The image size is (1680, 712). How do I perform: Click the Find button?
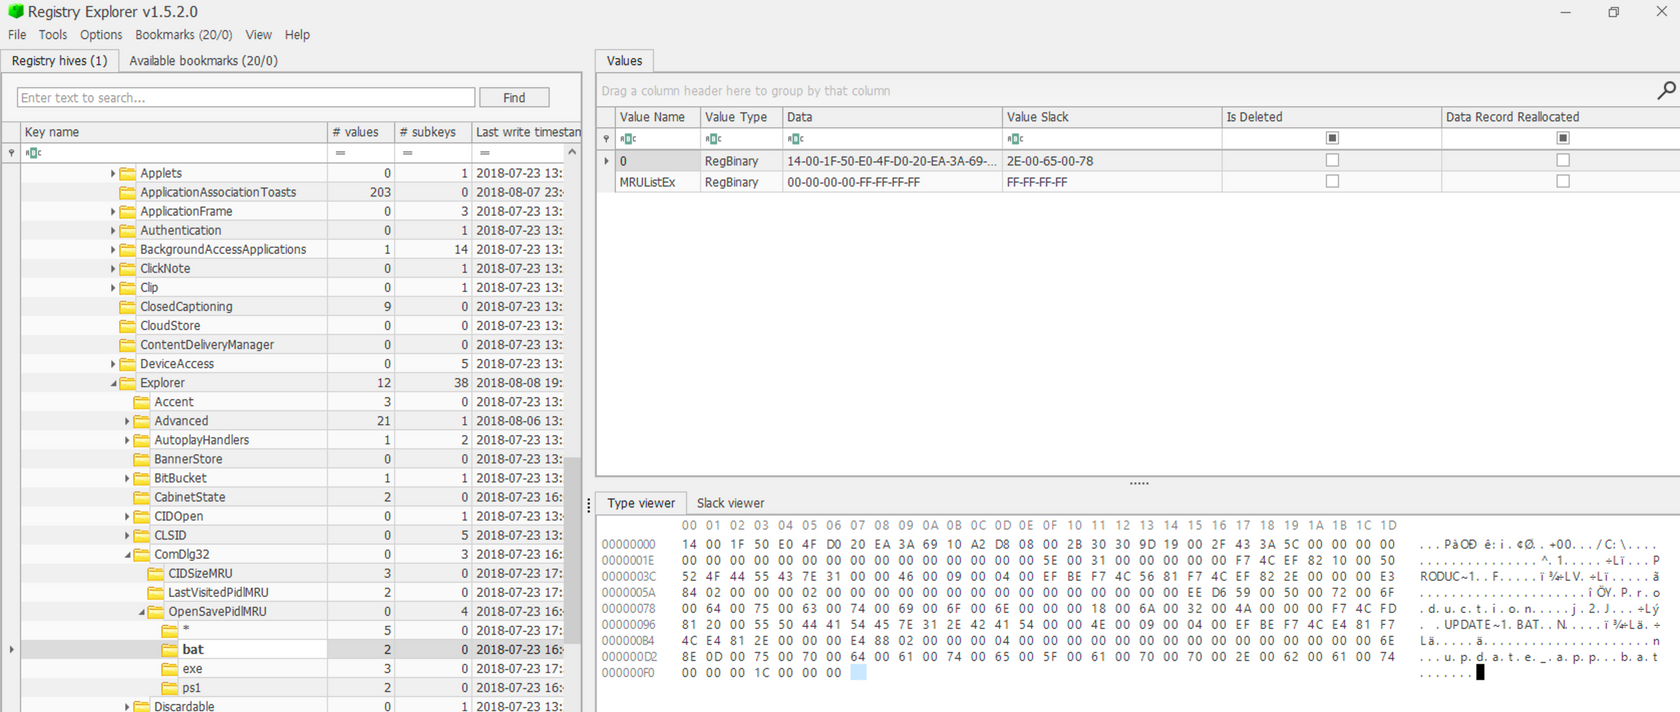514,97
